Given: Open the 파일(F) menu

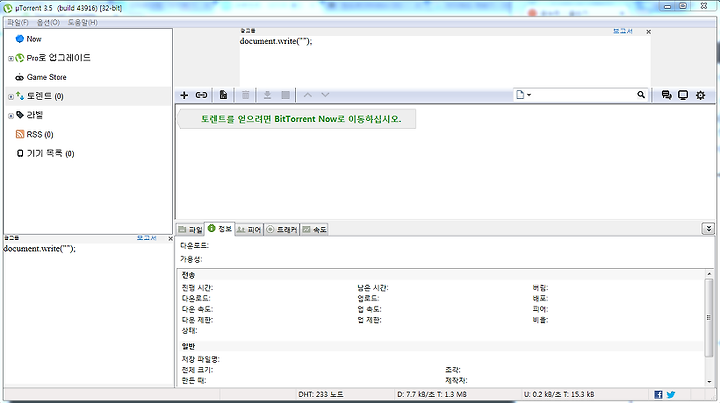Looking at the screenshot, I should (17, 22).
